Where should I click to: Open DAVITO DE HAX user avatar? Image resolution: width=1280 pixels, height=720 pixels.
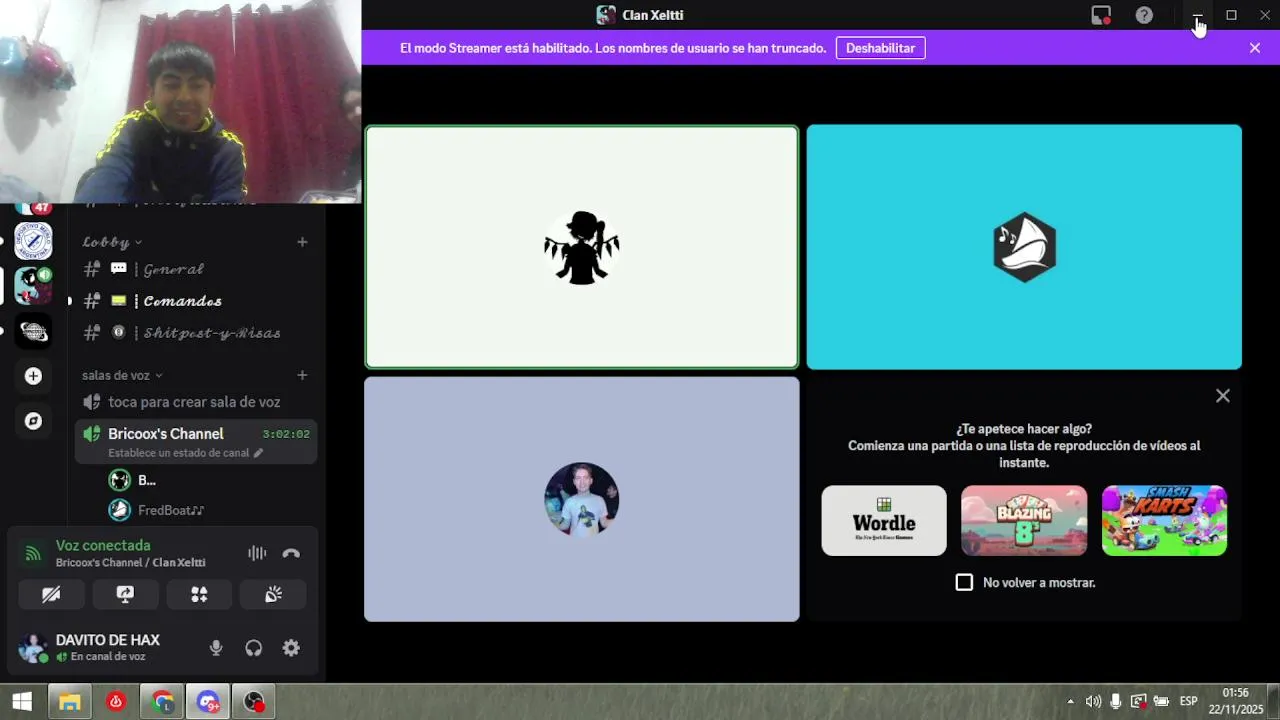33,648
